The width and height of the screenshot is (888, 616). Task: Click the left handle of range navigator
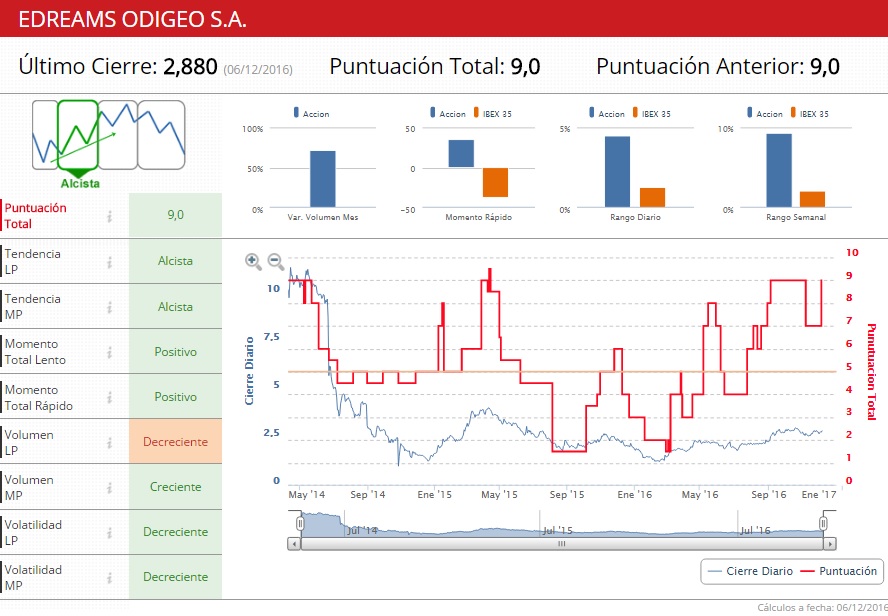coord(299,523)
